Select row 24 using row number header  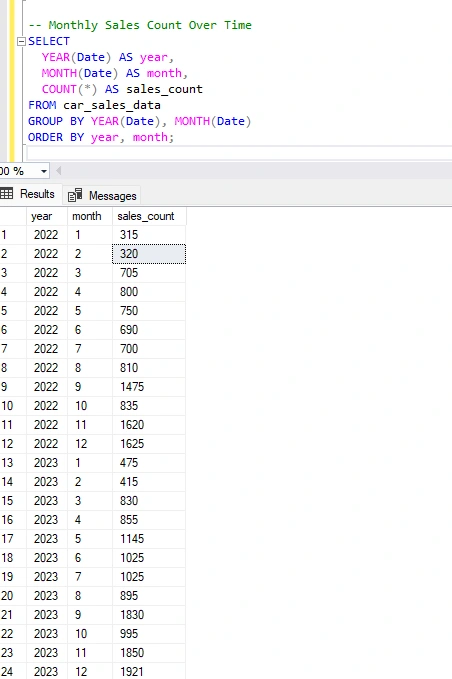tap(13, 672)
